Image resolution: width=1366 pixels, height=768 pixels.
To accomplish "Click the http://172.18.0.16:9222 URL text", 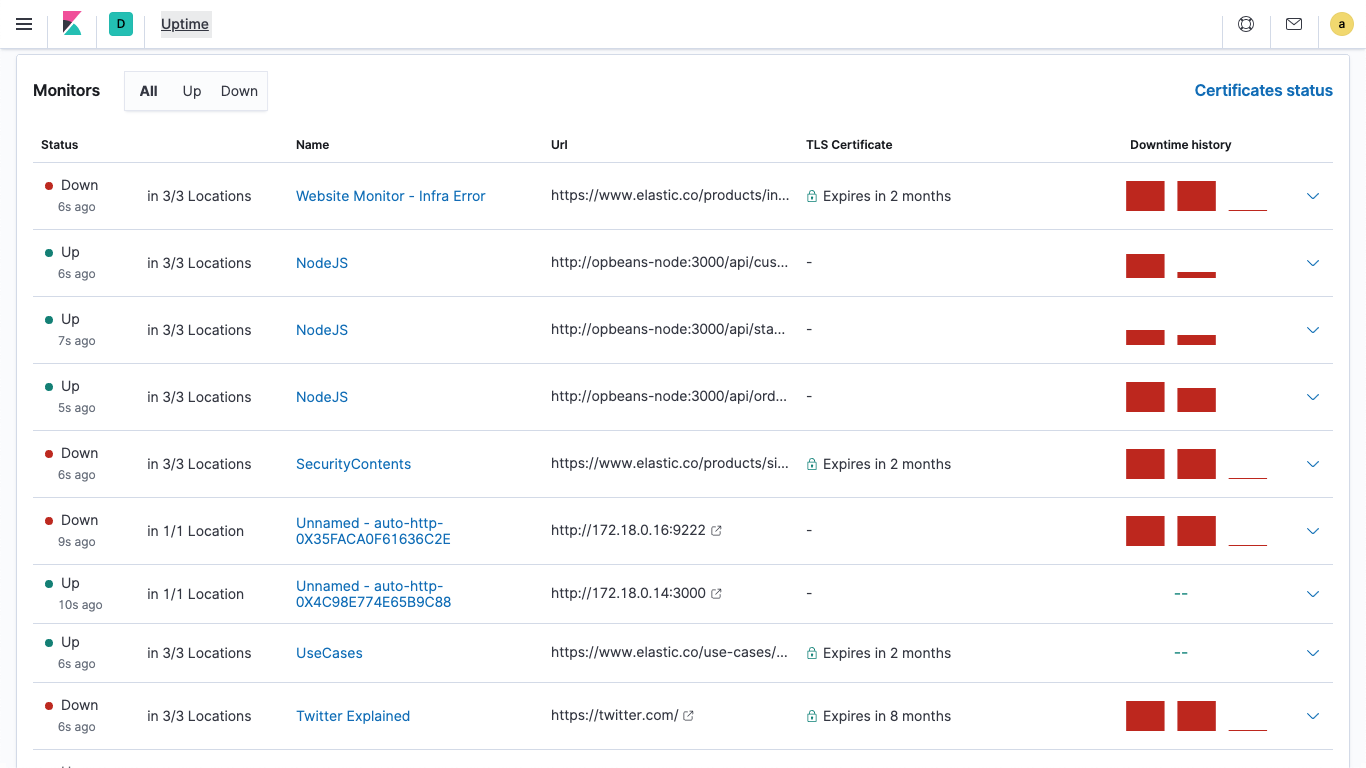I will (x=628, y=531).
